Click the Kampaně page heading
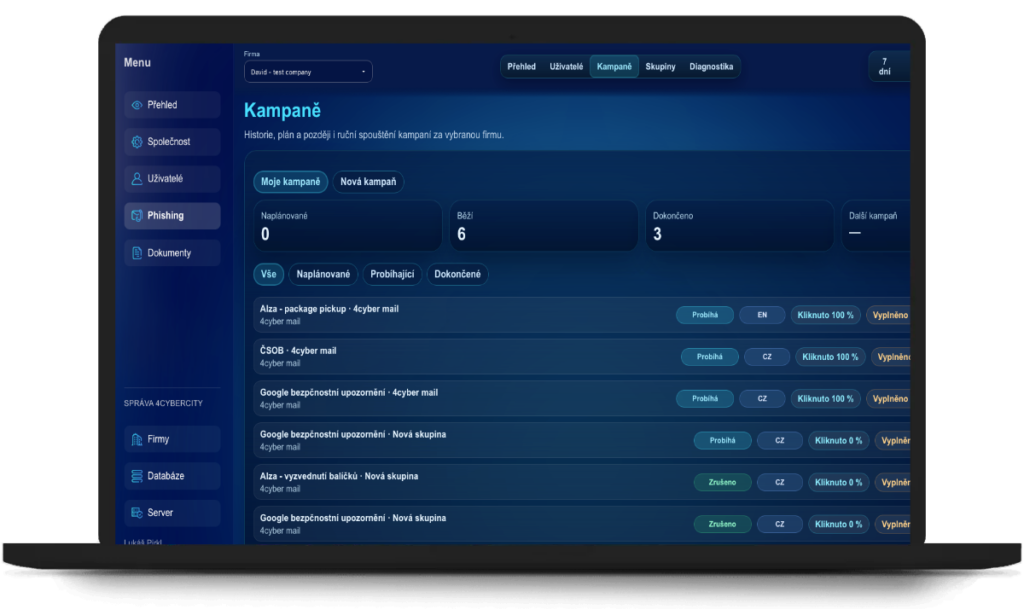Image resolution: width=1024 pixels, height=609 pixels. (282, 110)
